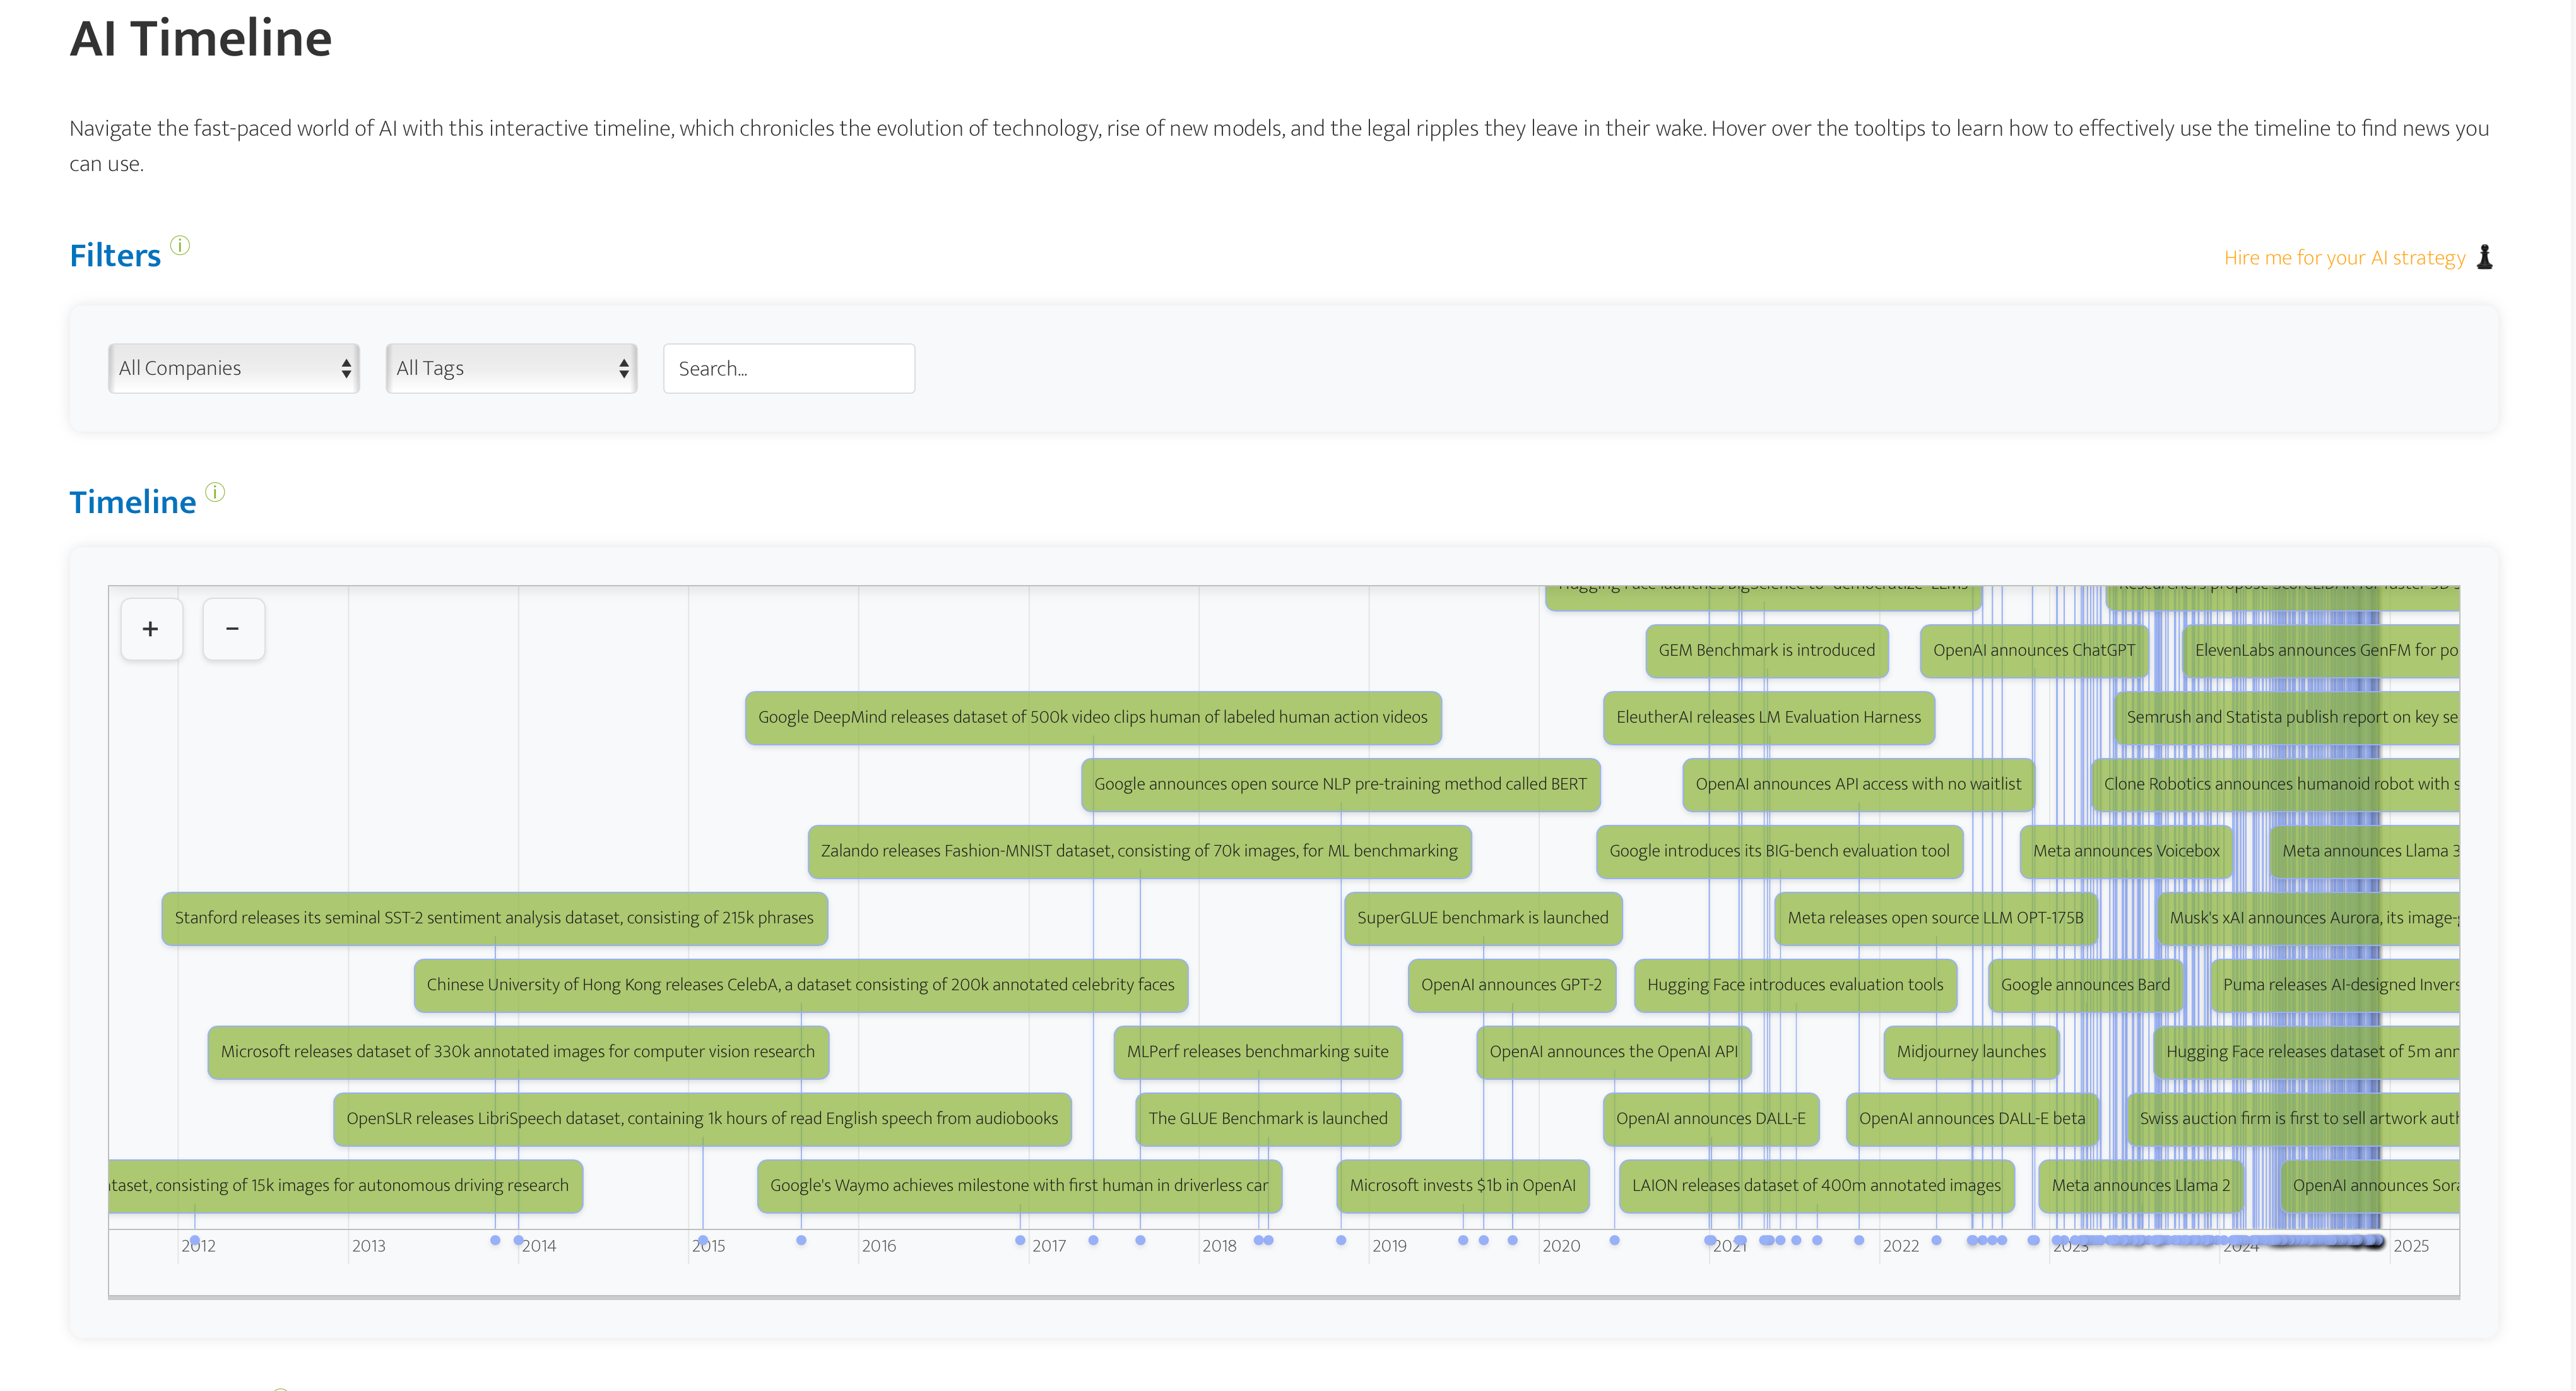Click the info icon next to Timeline heading
Screen dimensions: 2576x1391
pos(215,492)
